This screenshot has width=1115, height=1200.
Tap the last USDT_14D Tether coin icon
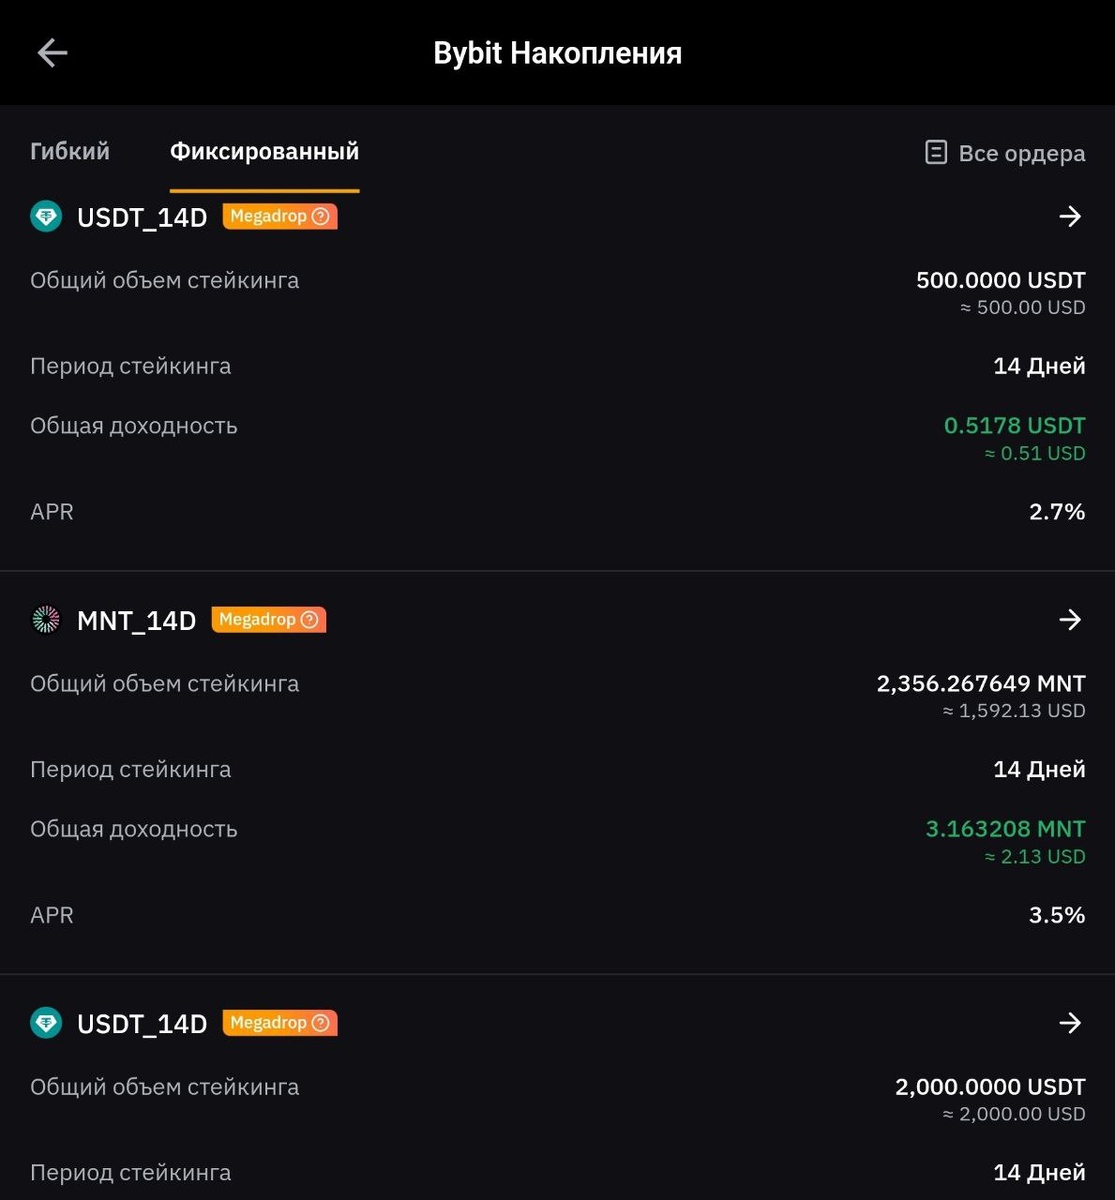point(46,1023)
